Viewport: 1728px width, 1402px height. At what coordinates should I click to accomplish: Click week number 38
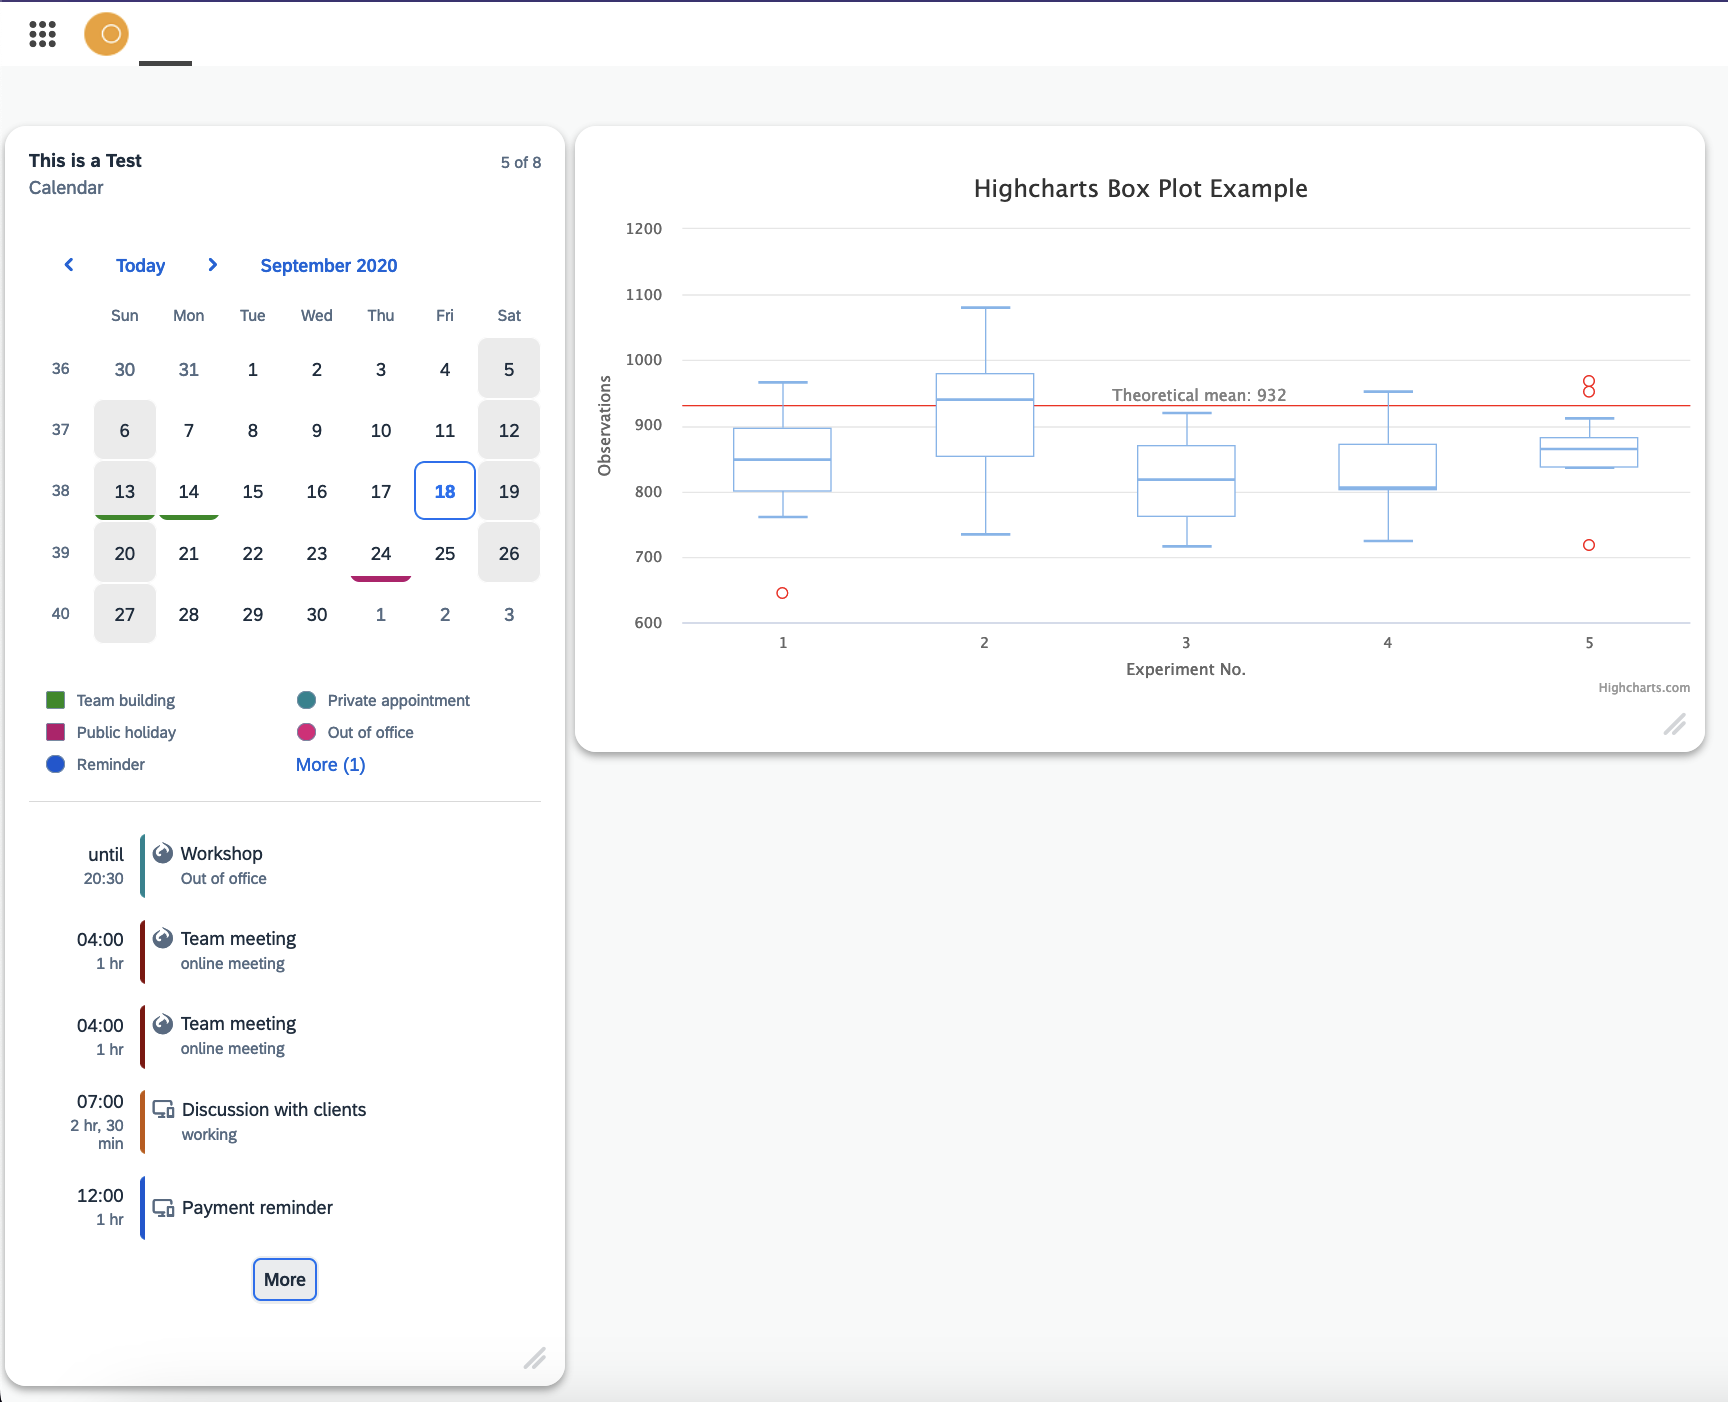(61, 491)
